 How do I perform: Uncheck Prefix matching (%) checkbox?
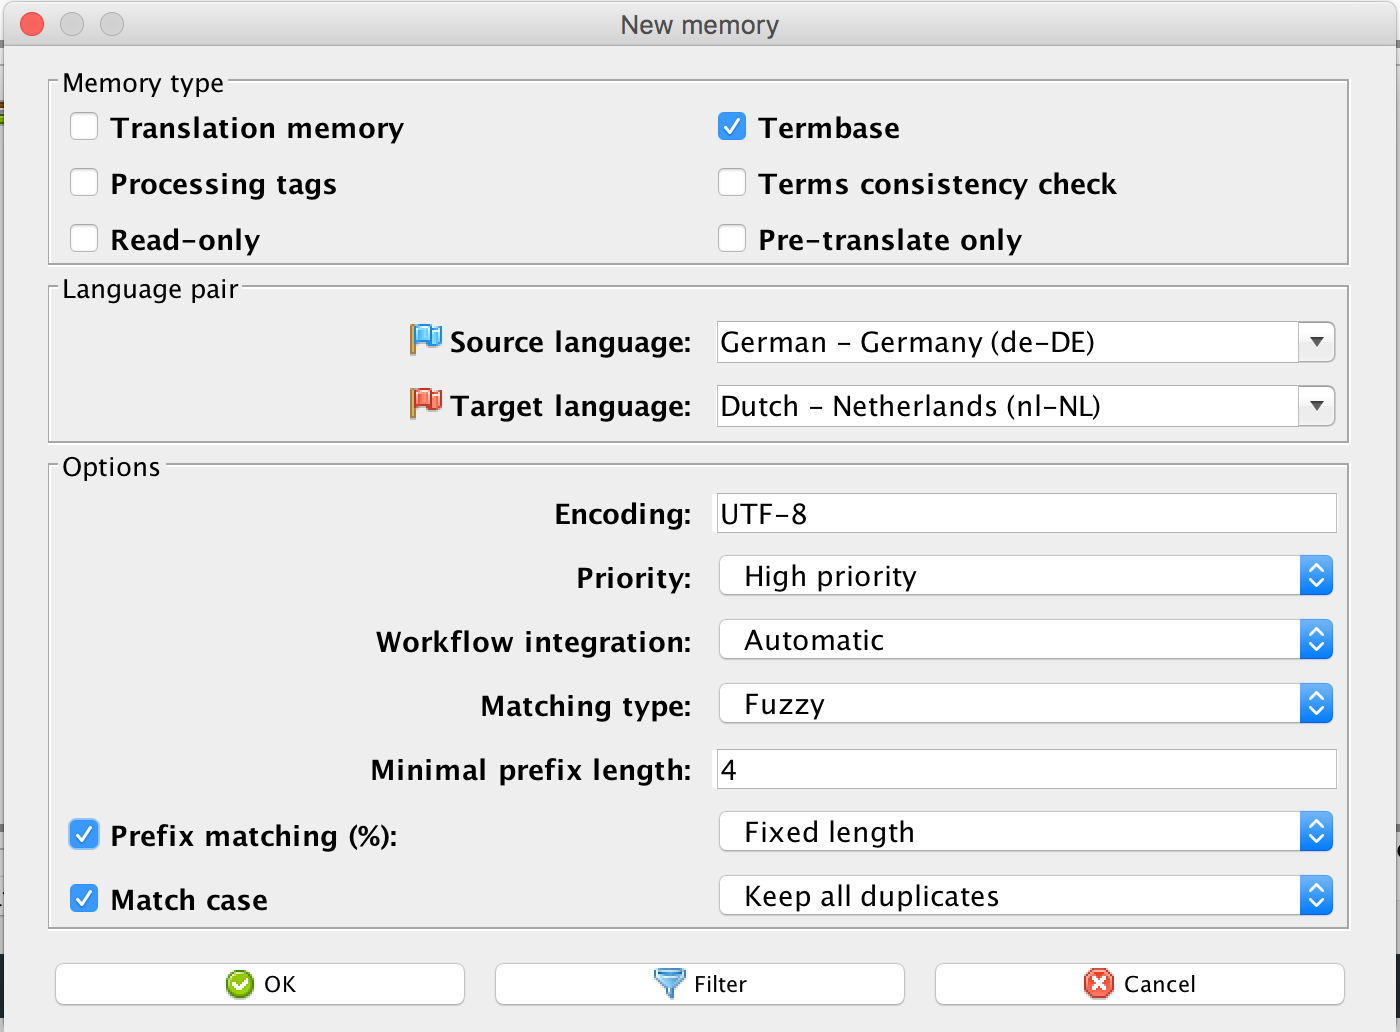click(84, 834)
